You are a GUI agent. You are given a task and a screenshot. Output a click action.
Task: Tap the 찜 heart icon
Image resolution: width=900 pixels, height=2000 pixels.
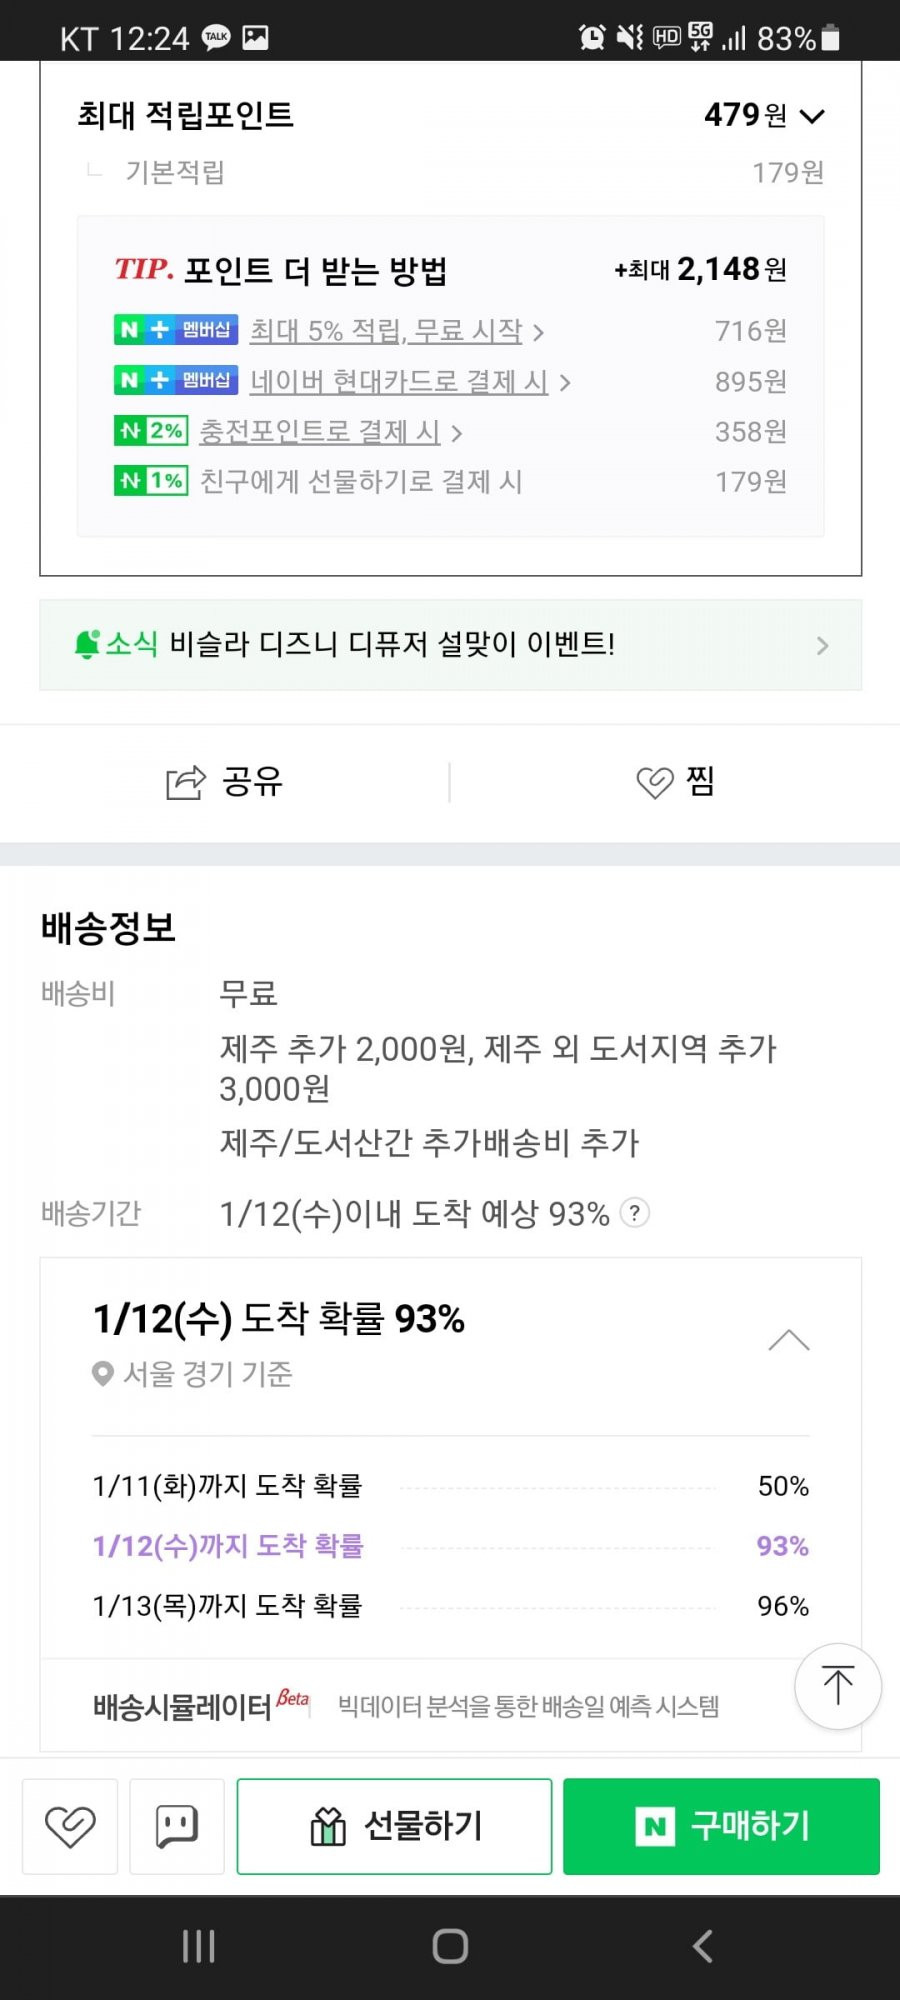point(655,782)
